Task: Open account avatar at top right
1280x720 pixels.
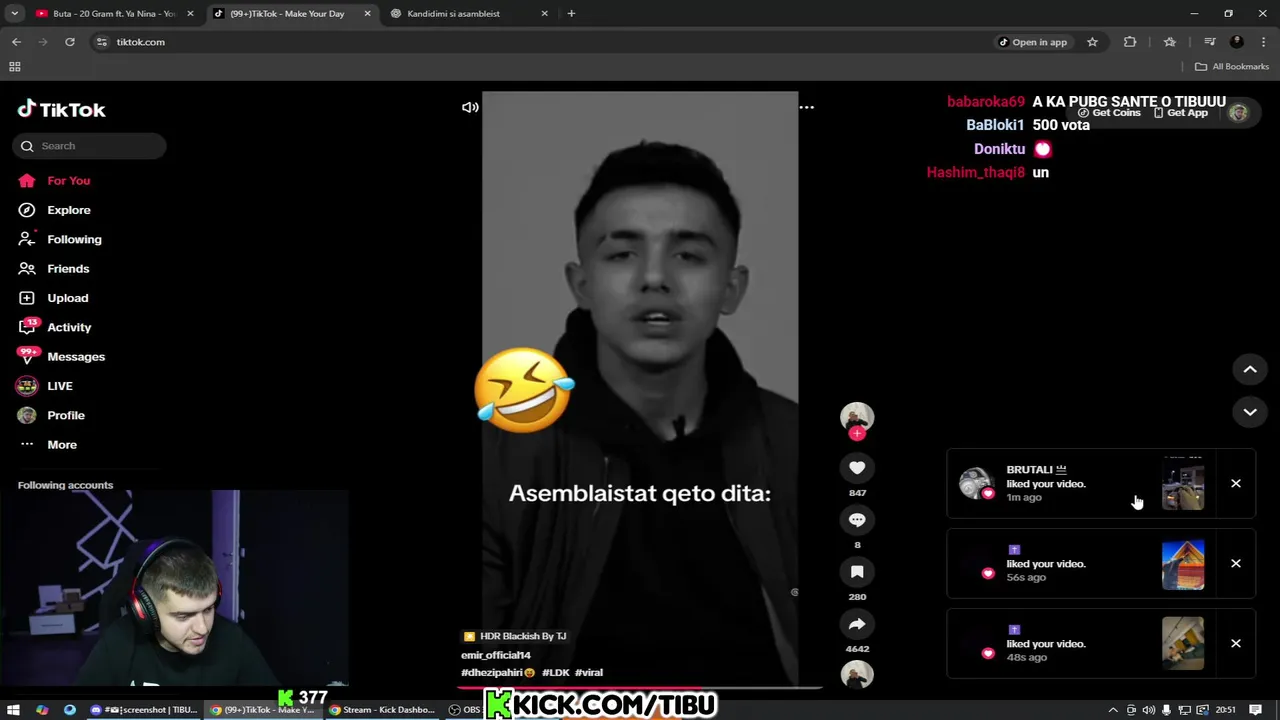Action: tap(1238, 113)
